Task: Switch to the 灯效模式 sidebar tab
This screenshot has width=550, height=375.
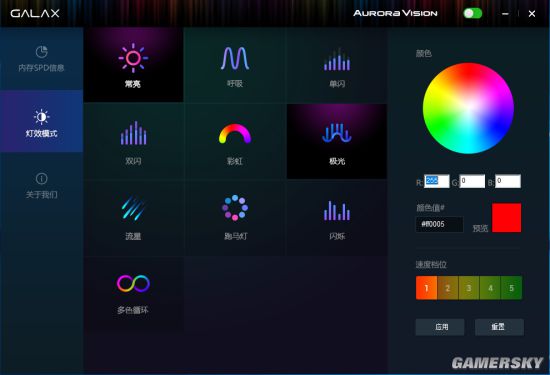Action: (x=41, y=121)
